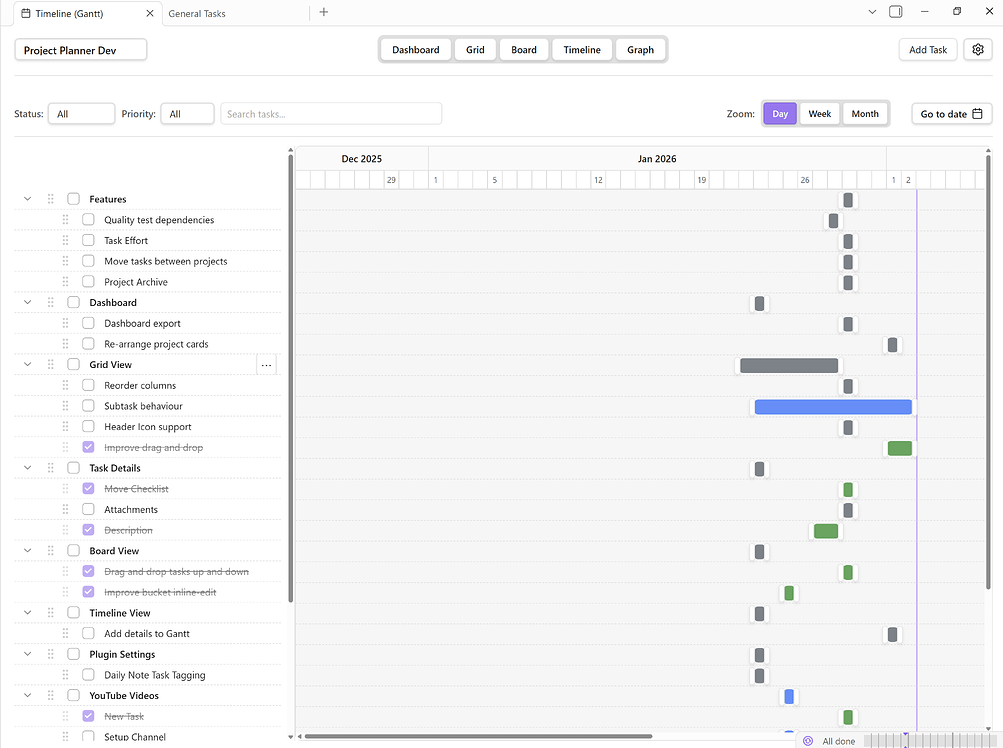Viewport: 1003px width, 748px height.
Task: Click the drag handle next to Task Effort
Action: click(x=65, y=241)
